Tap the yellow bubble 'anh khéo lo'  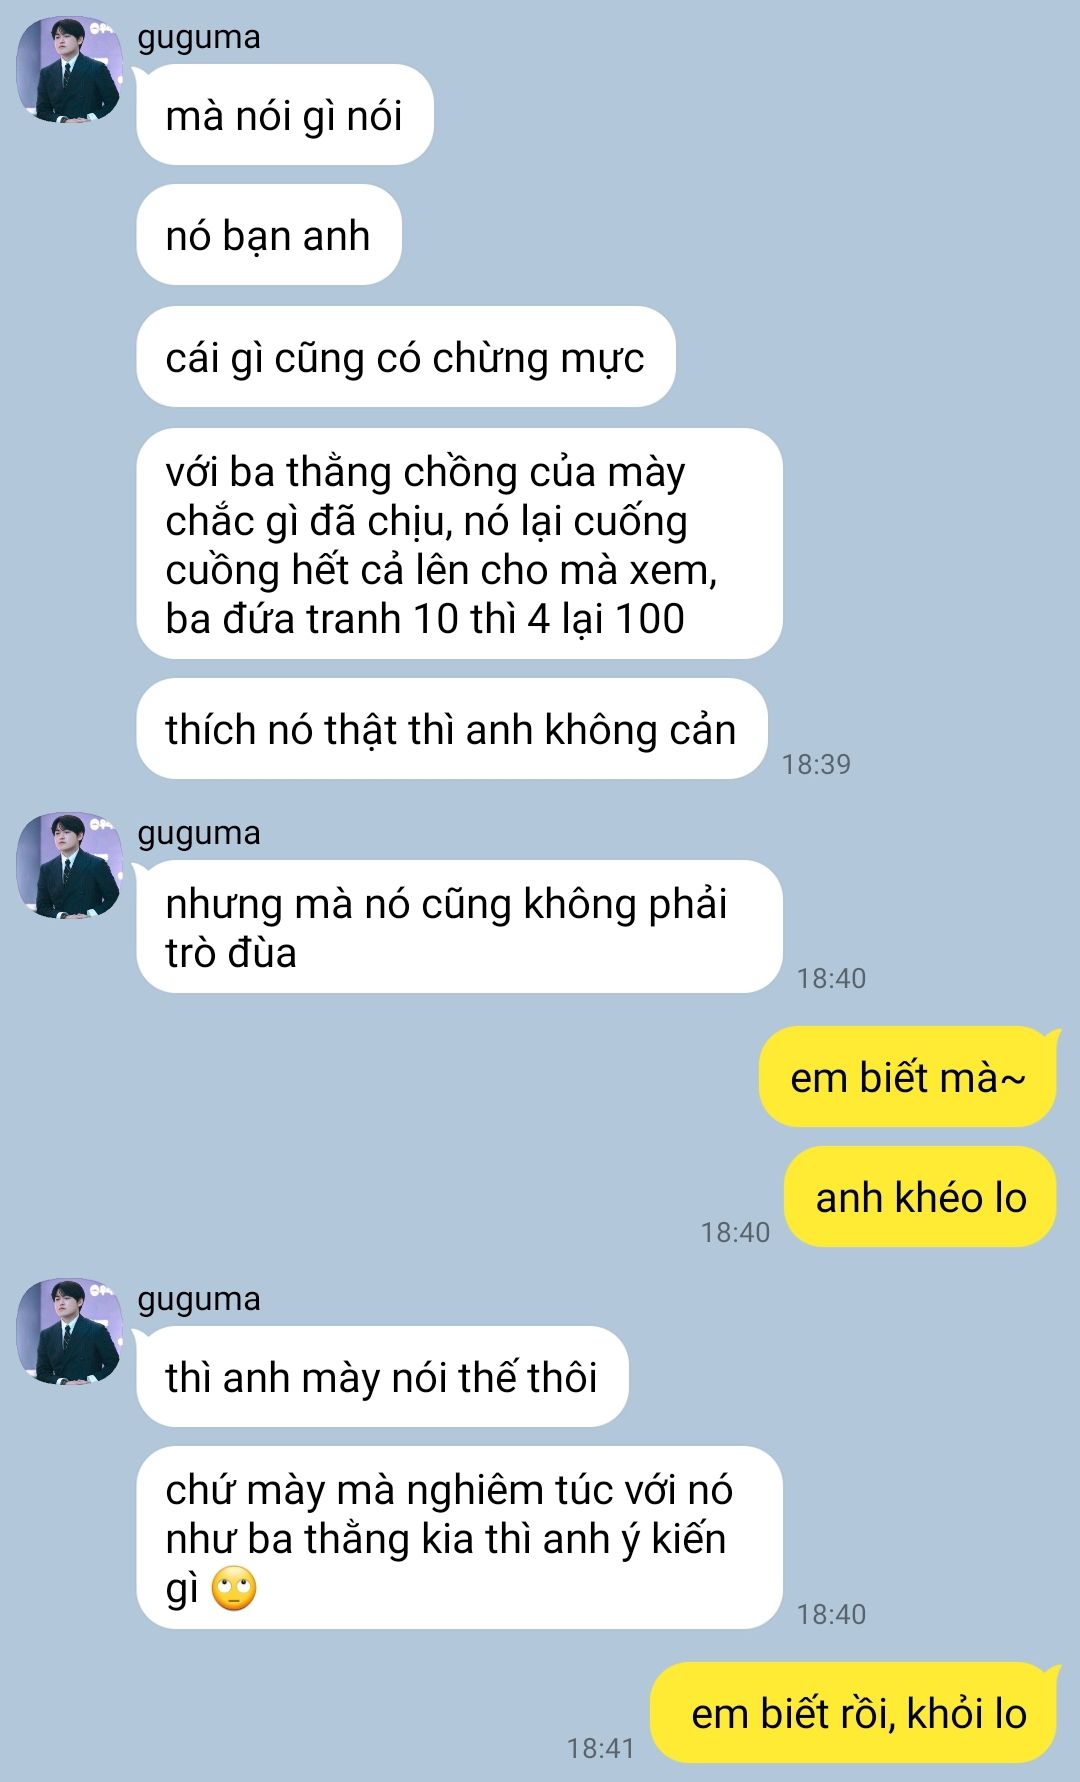[x=920, y=1197]
